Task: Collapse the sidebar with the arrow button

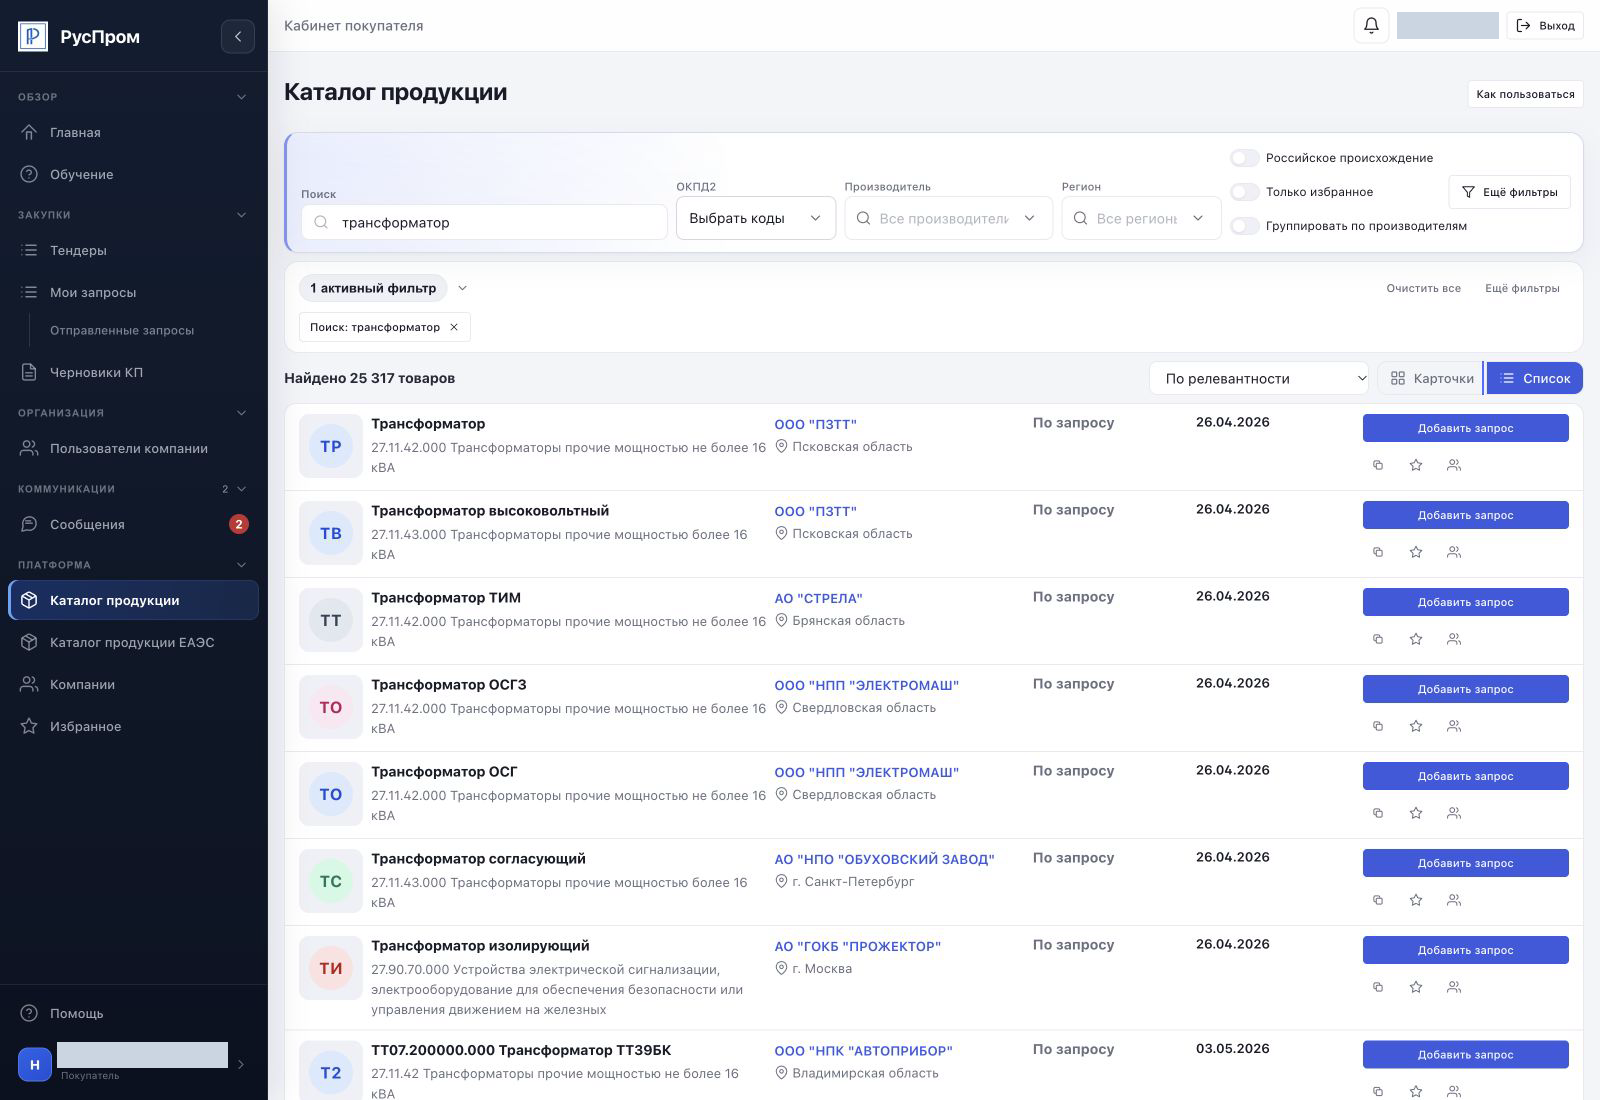Action: coord(238,37)
